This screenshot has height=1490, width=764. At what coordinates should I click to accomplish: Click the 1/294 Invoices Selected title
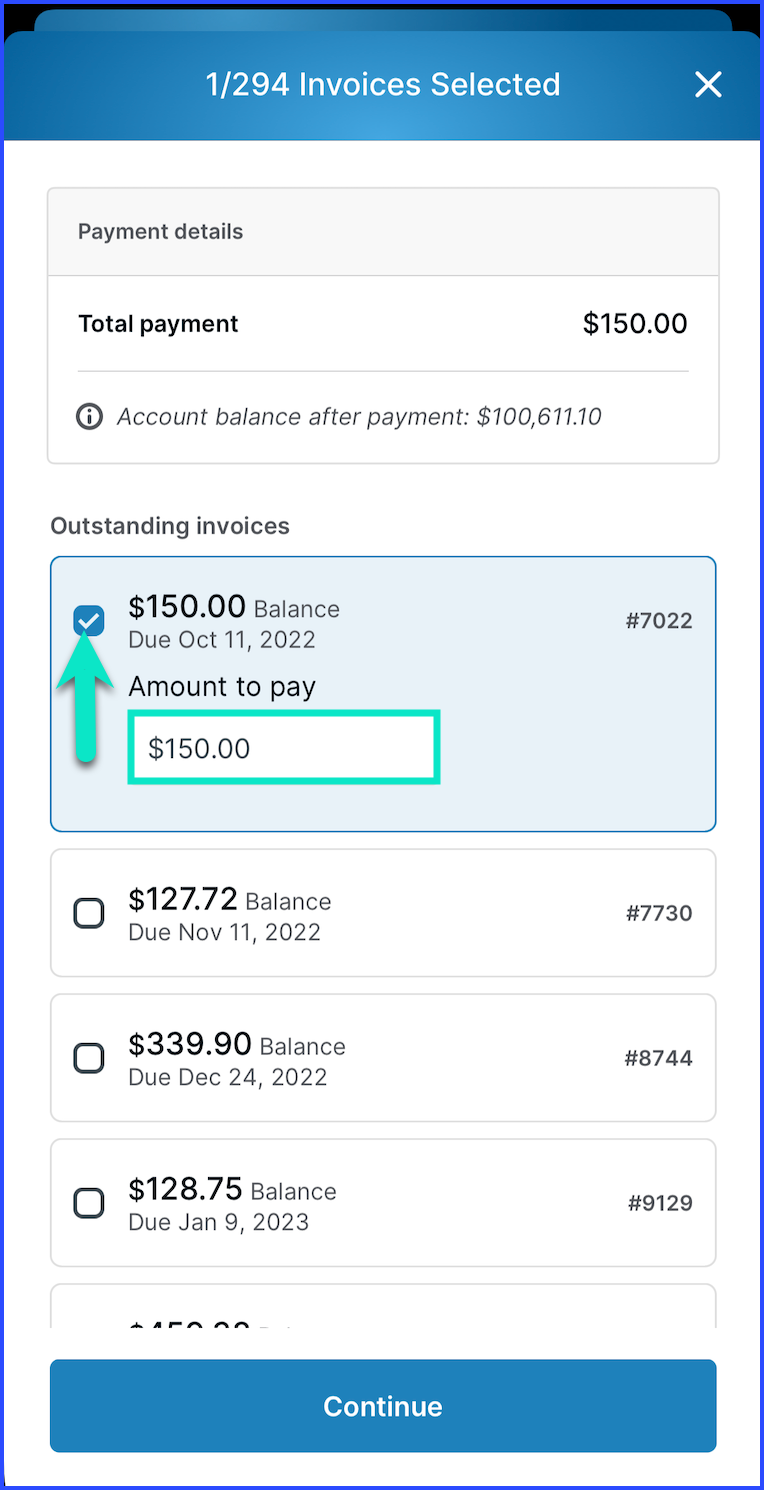(383, 85)
